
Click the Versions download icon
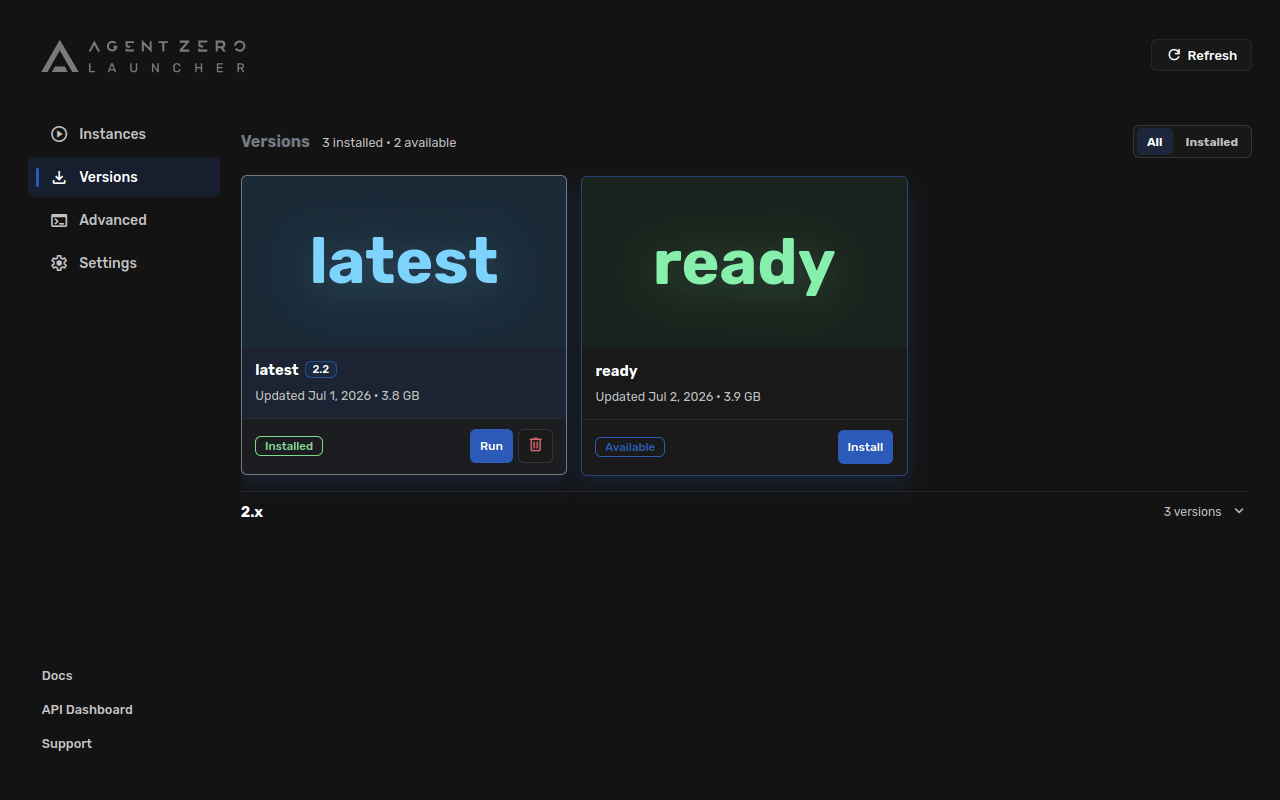(x=59, y=177)
